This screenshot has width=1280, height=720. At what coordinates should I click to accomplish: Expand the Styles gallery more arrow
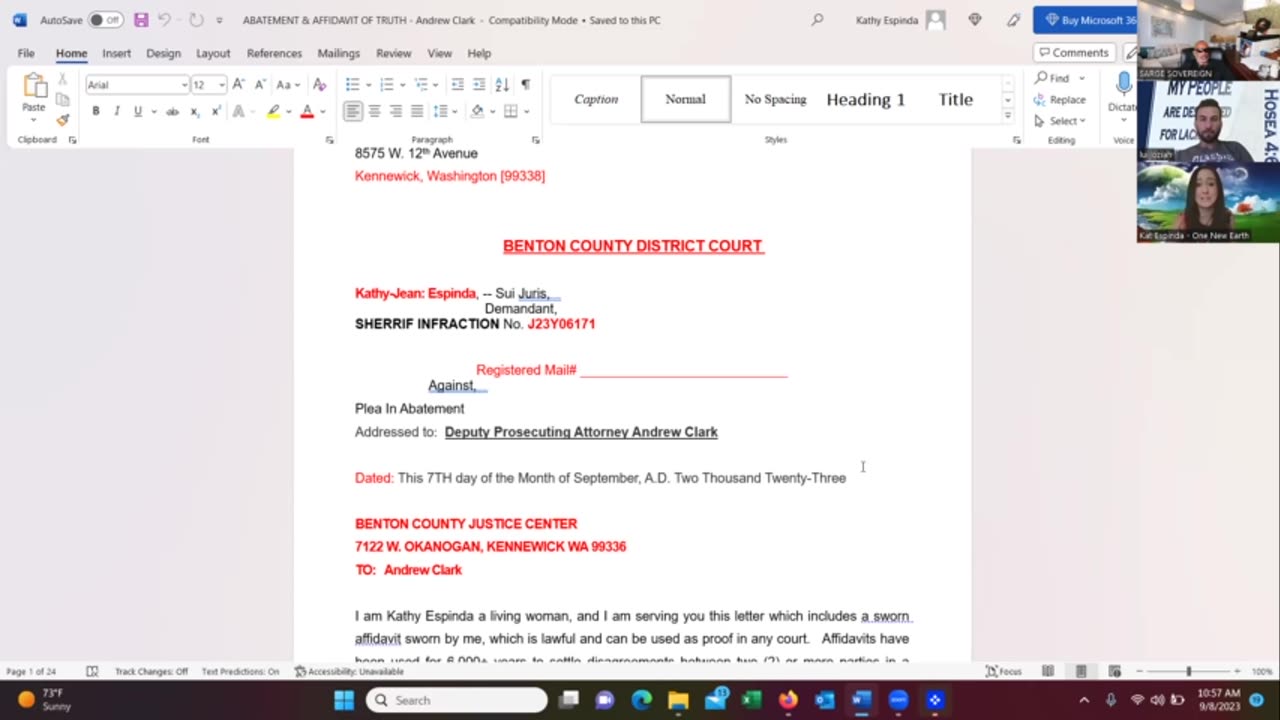pos(1007,116)
